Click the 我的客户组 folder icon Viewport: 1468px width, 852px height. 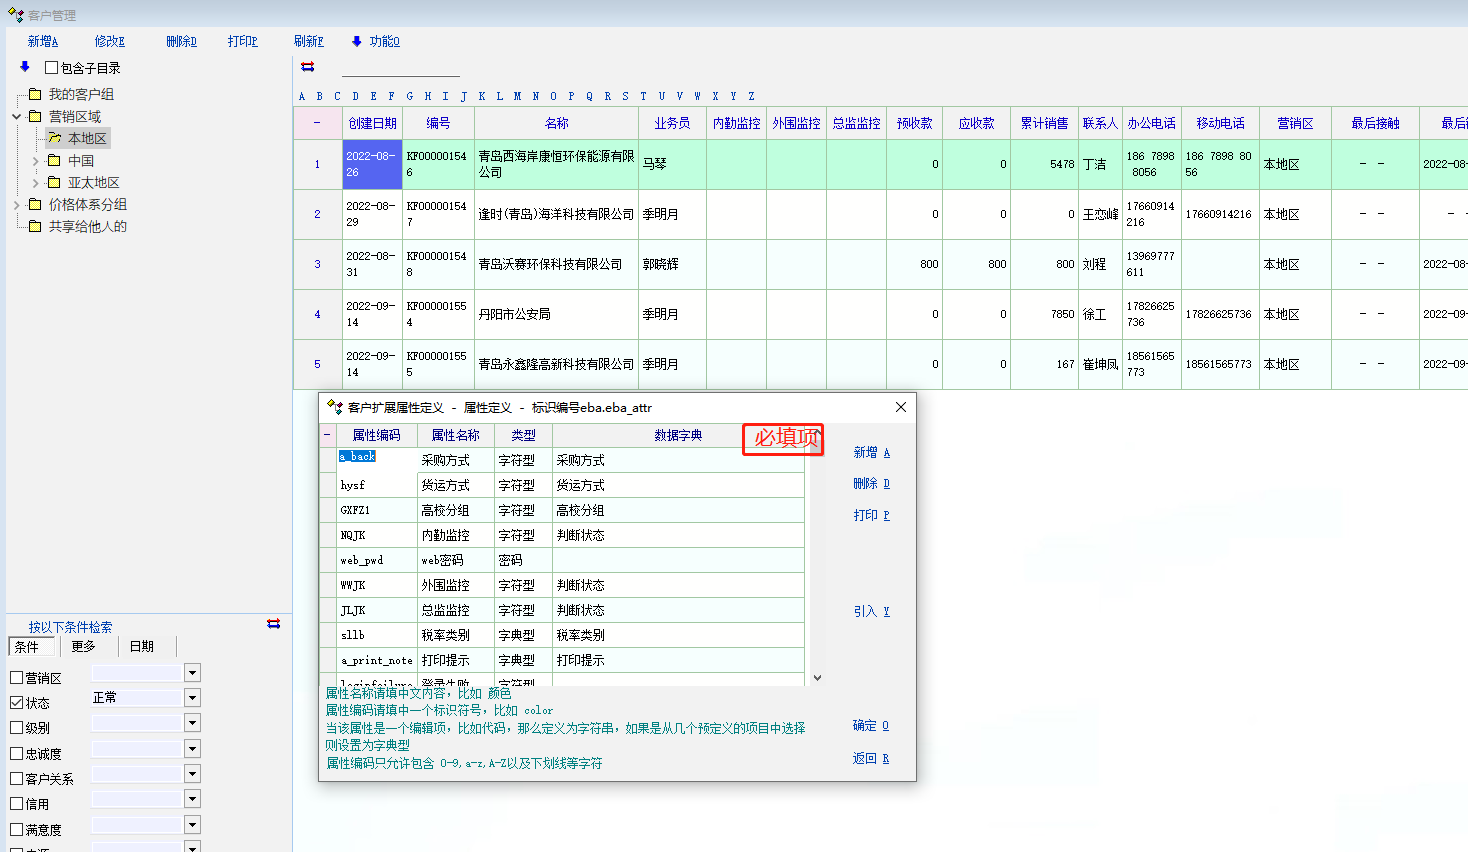(x=35, y=94)
